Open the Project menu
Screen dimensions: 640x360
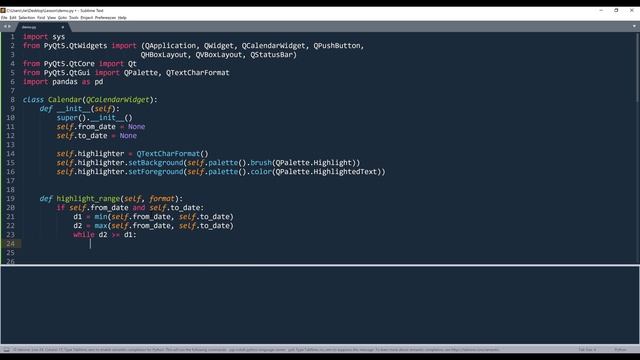click(87, 18)
